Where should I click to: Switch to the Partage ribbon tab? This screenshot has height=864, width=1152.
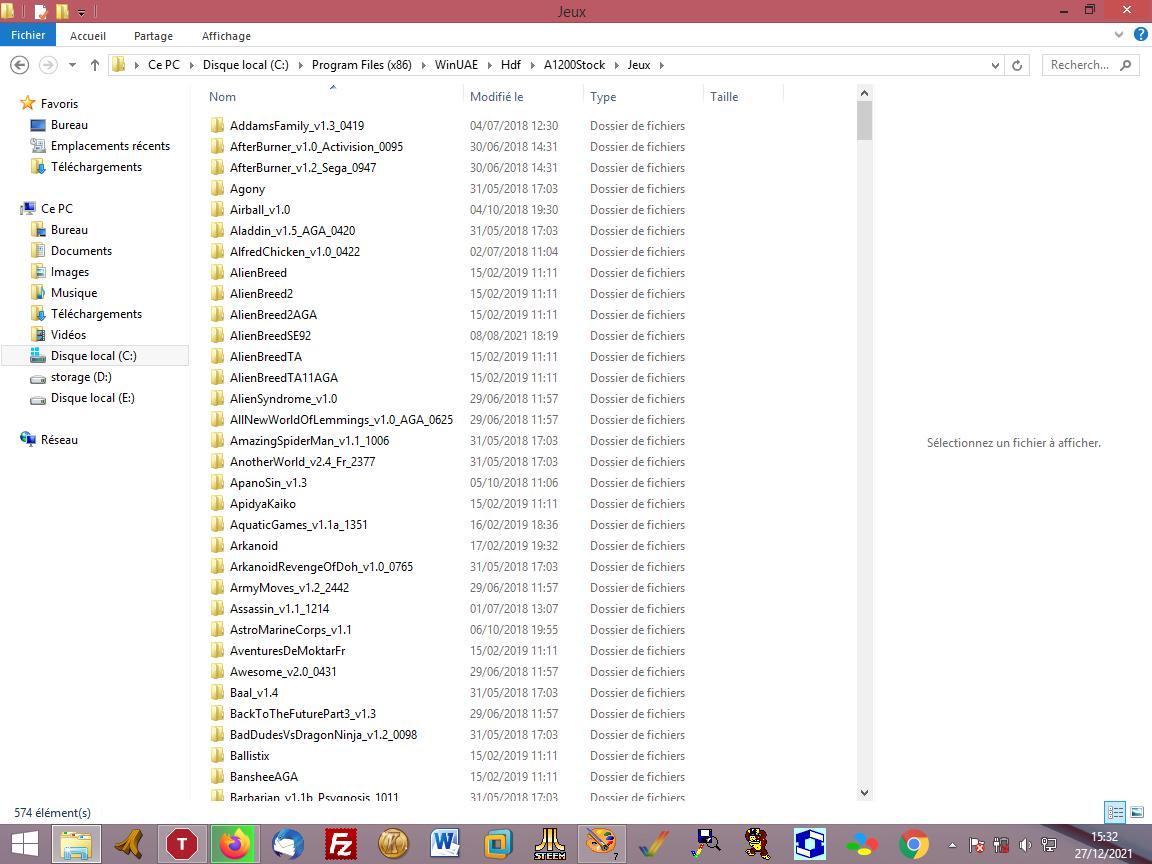pos(153,36)
